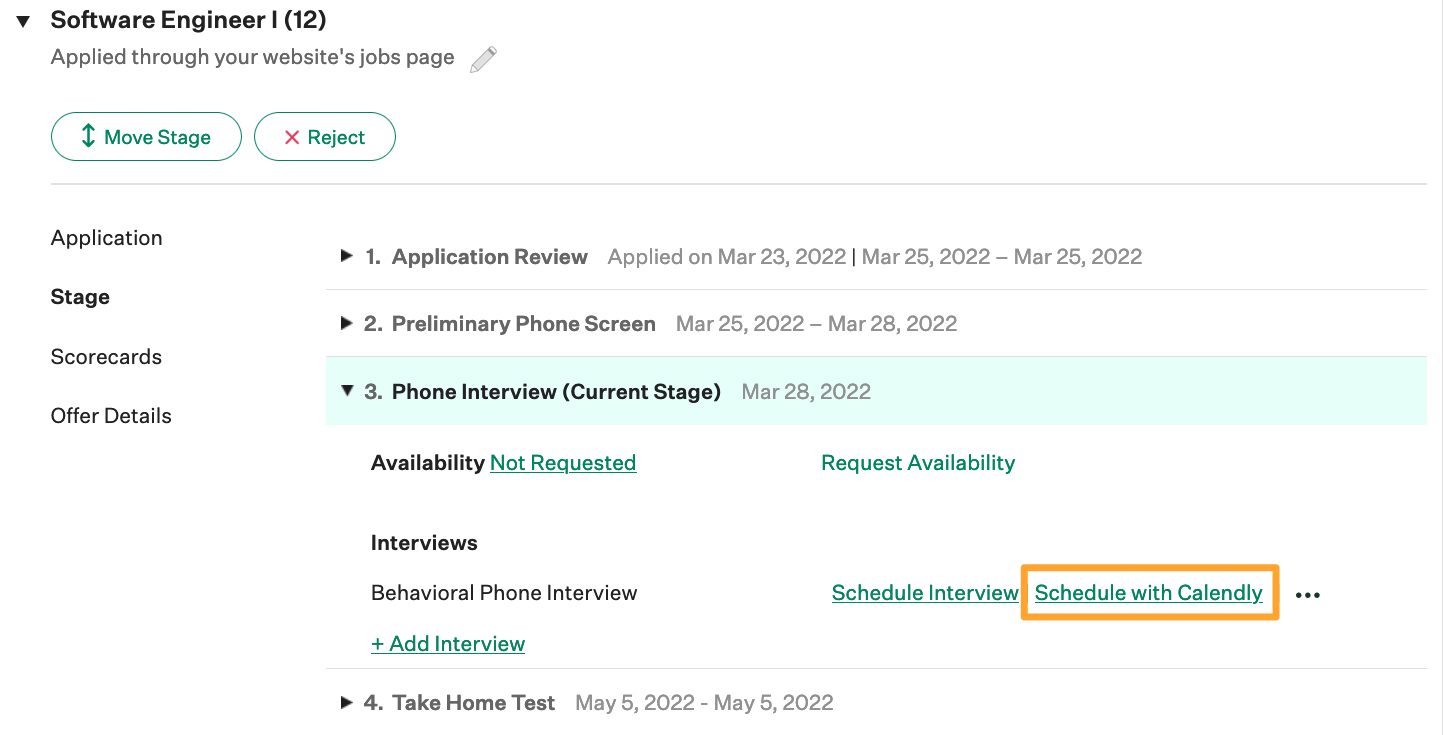Click the Reject button
Viewport: 1443px width, 735px height.
pyautogui.click(x=325, y=137)
